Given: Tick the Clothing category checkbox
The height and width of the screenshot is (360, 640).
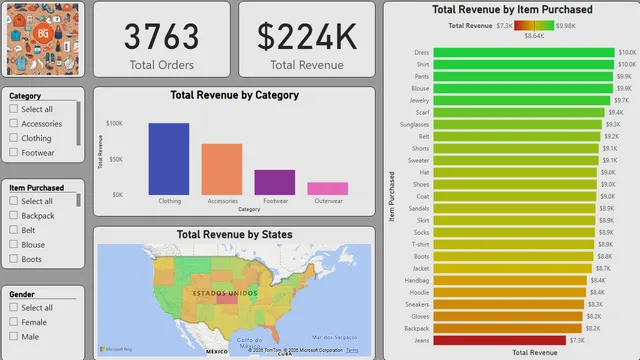Looking at the screenshot, I should pos(13,138).
